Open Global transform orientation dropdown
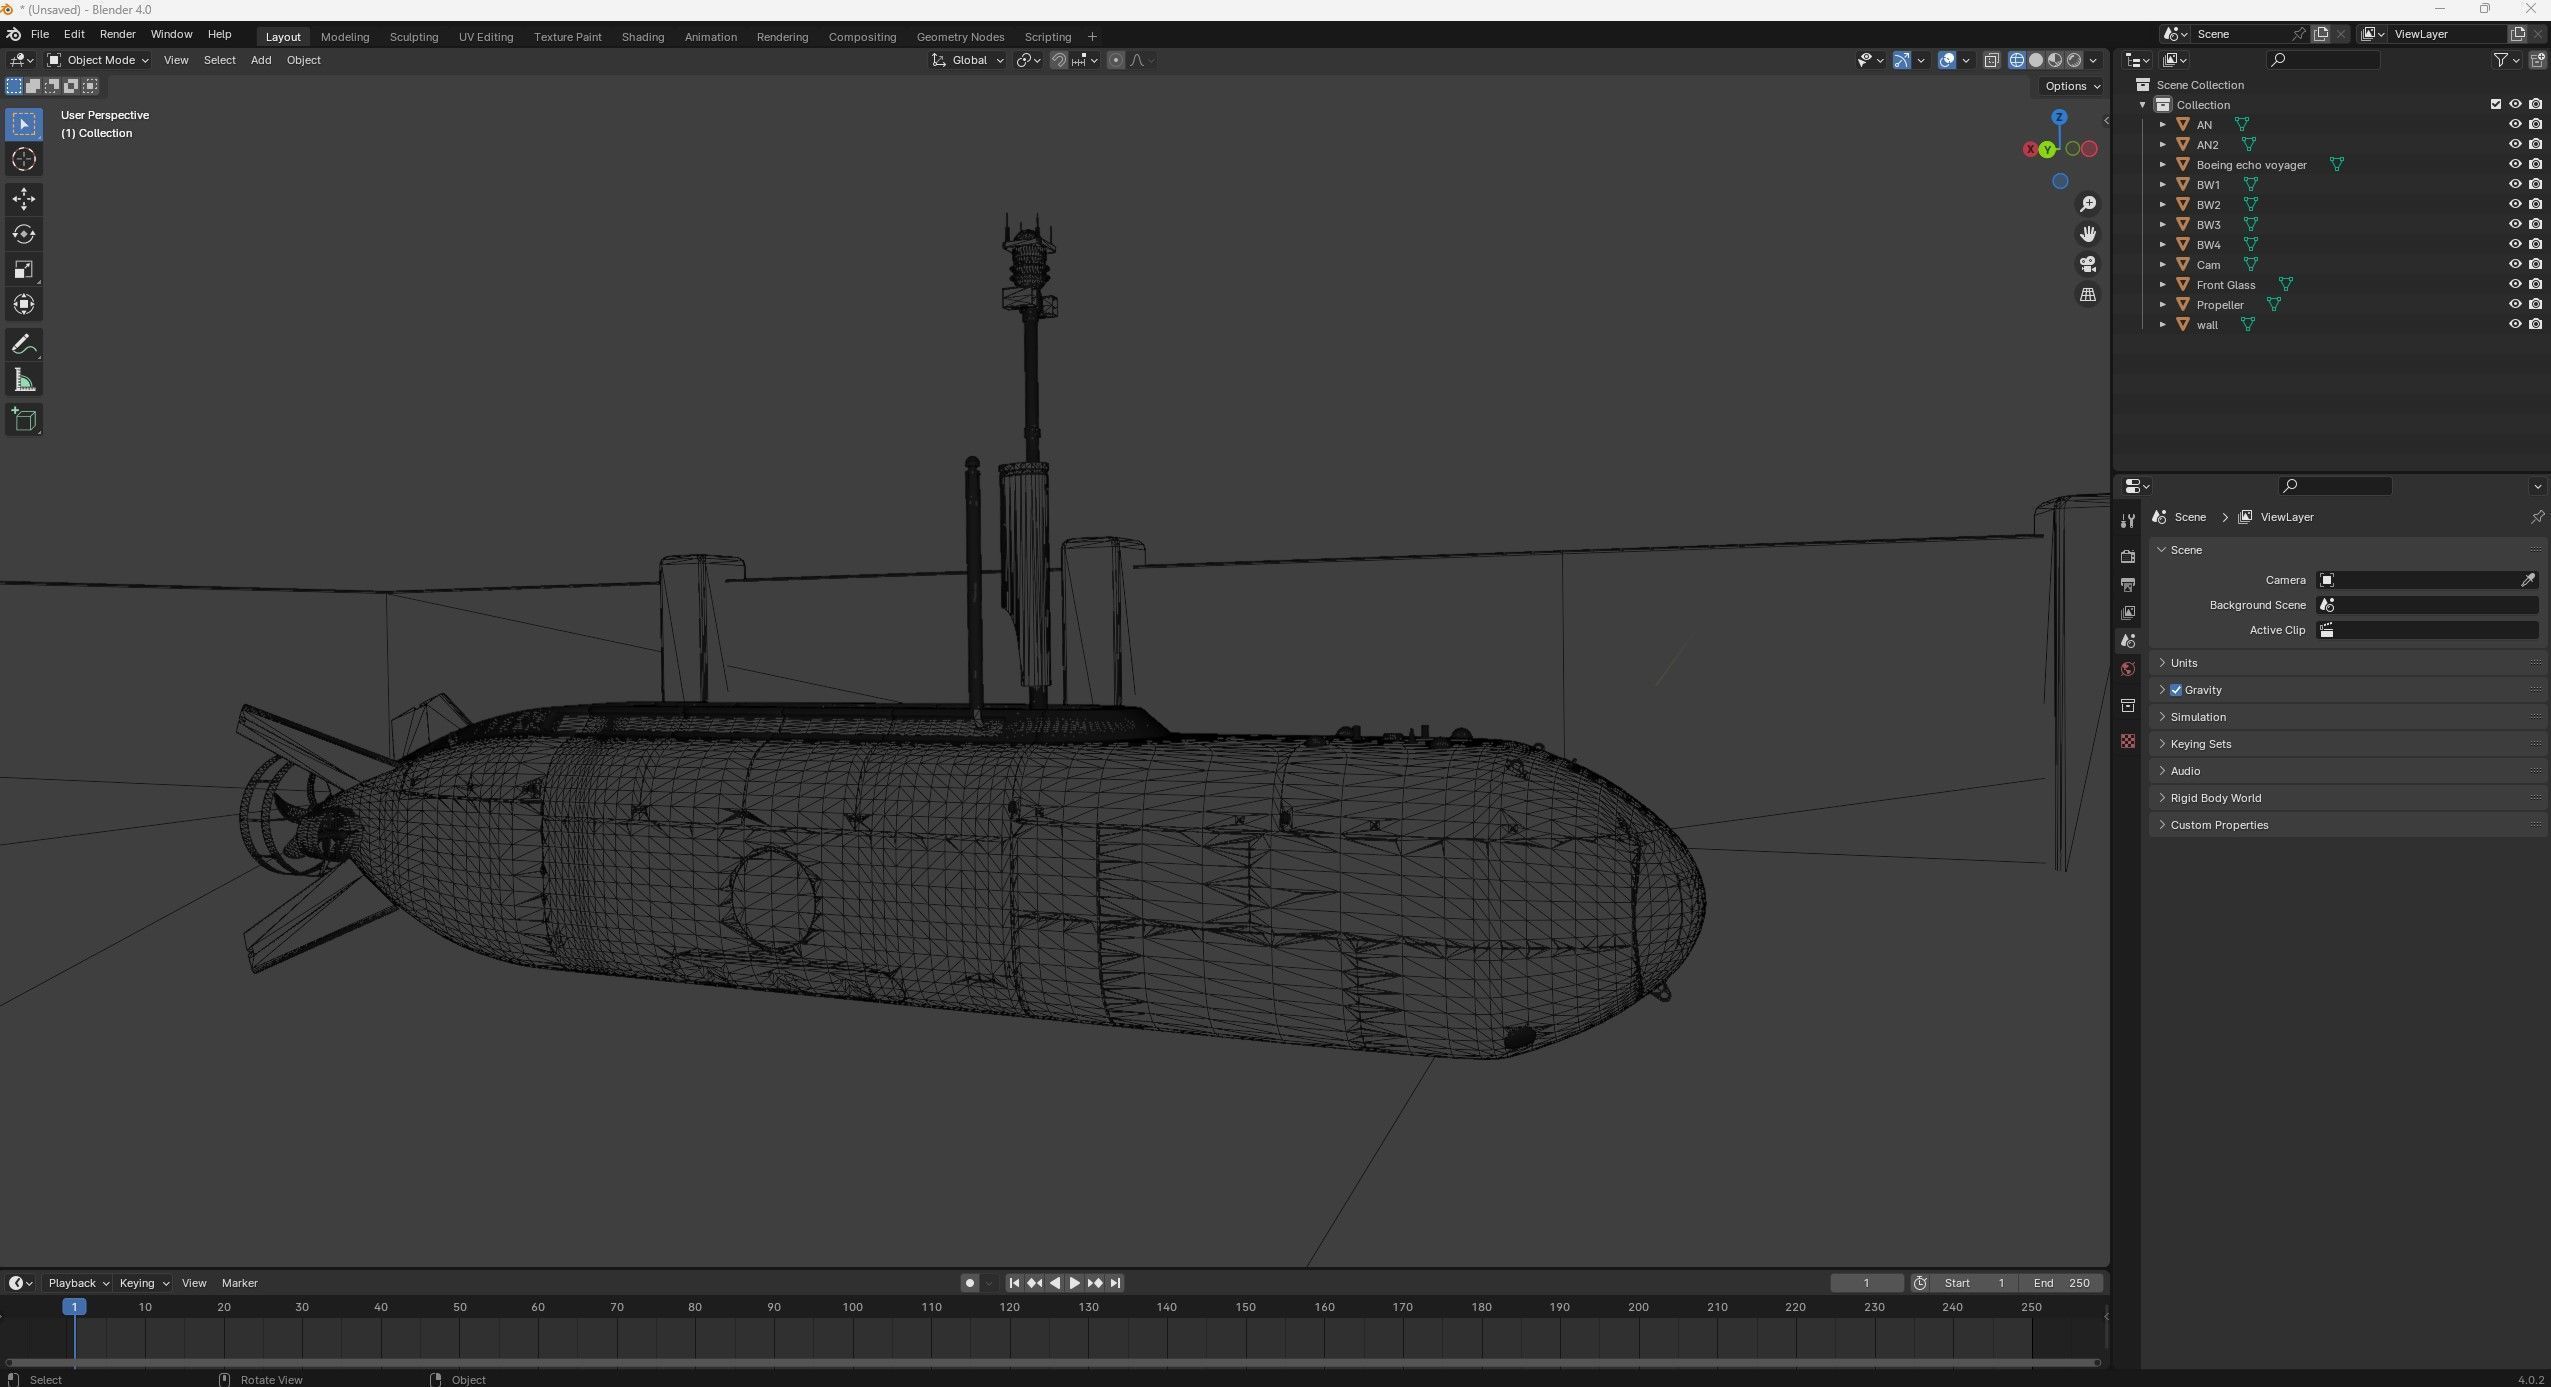Viewport: 2551px width, 1387px height. [968, 60]
